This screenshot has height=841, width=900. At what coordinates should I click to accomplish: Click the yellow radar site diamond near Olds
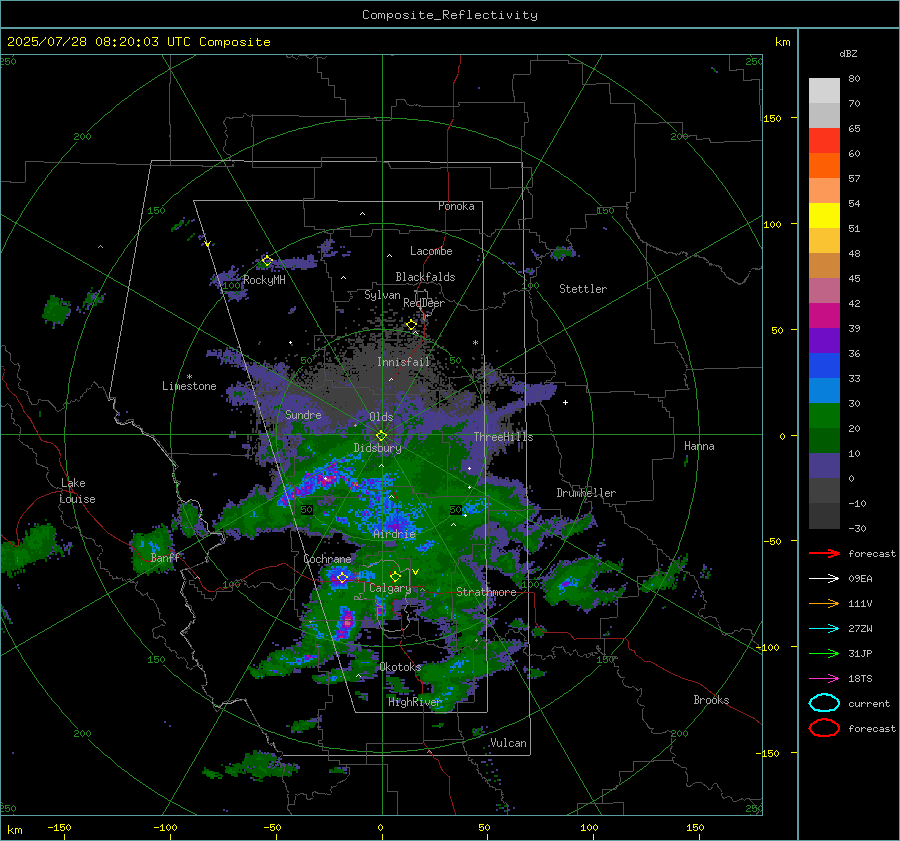381,436
